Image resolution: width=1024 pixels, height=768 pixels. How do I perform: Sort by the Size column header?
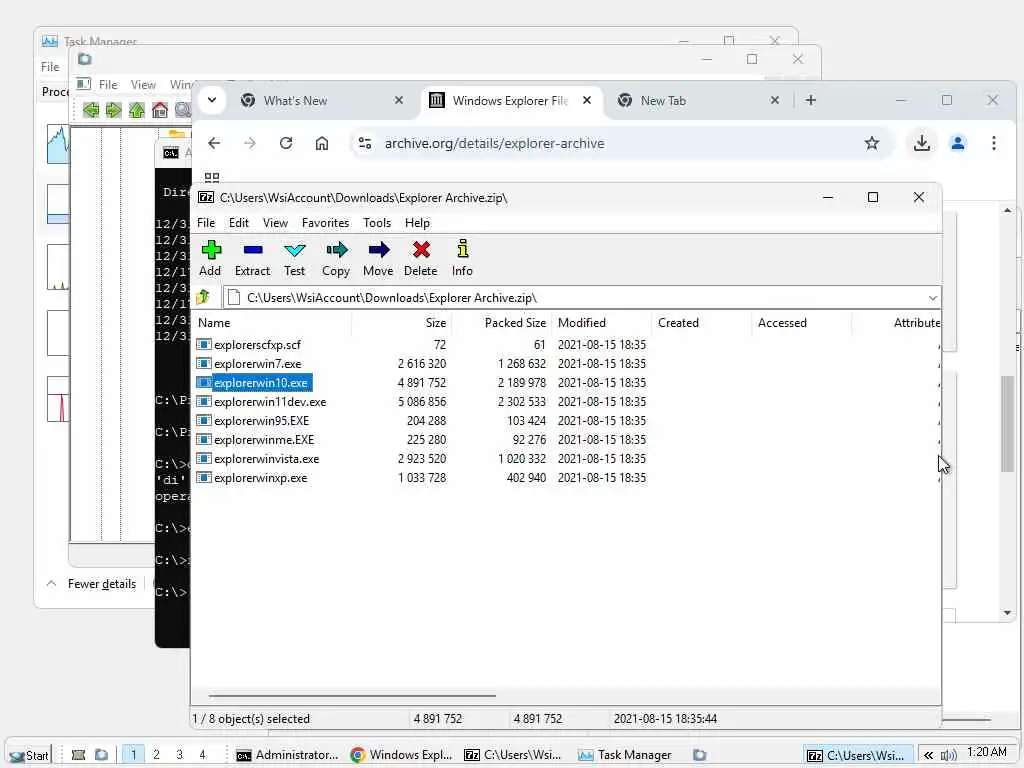[x=401, y=323]
